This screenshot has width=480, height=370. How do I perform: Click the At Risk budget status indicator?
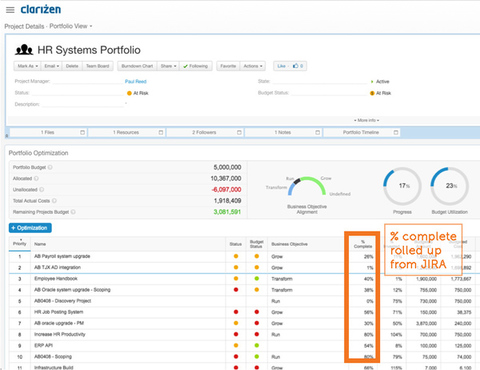pos(380,93)
